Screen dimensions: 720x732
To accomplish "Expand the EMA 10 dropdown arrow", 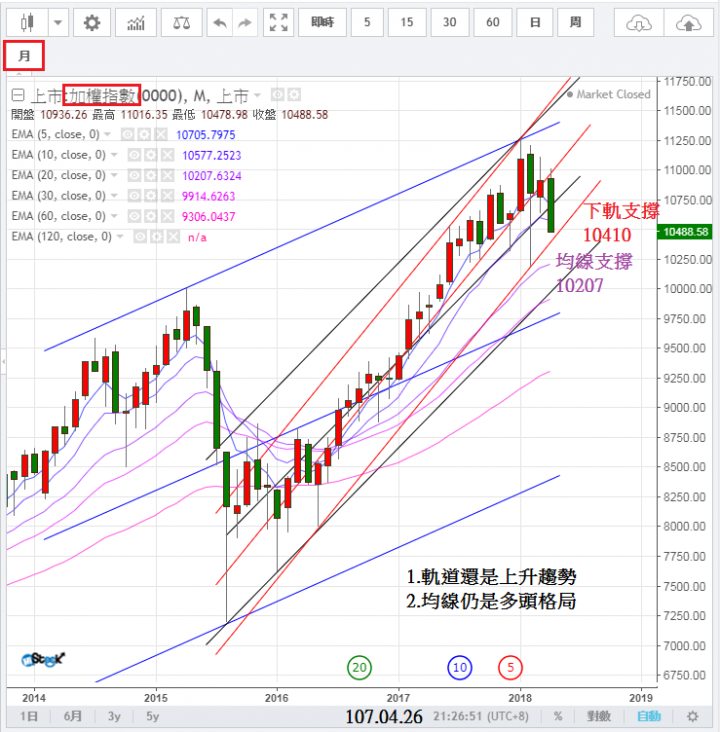I will 114,155.
